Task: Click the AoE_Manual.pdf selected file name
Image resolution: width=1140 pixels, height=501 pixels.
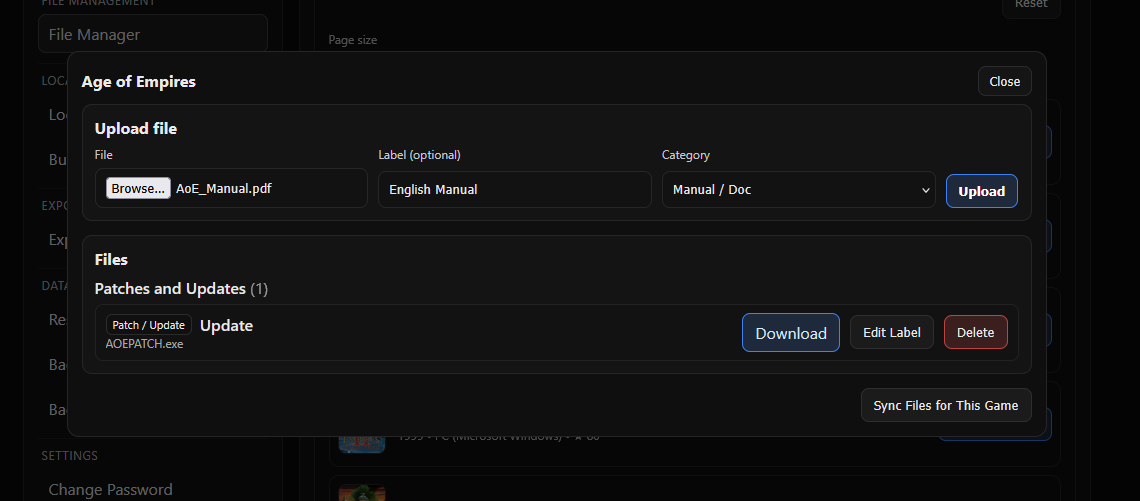Action: pyautogui.click(x=226, y=188)
